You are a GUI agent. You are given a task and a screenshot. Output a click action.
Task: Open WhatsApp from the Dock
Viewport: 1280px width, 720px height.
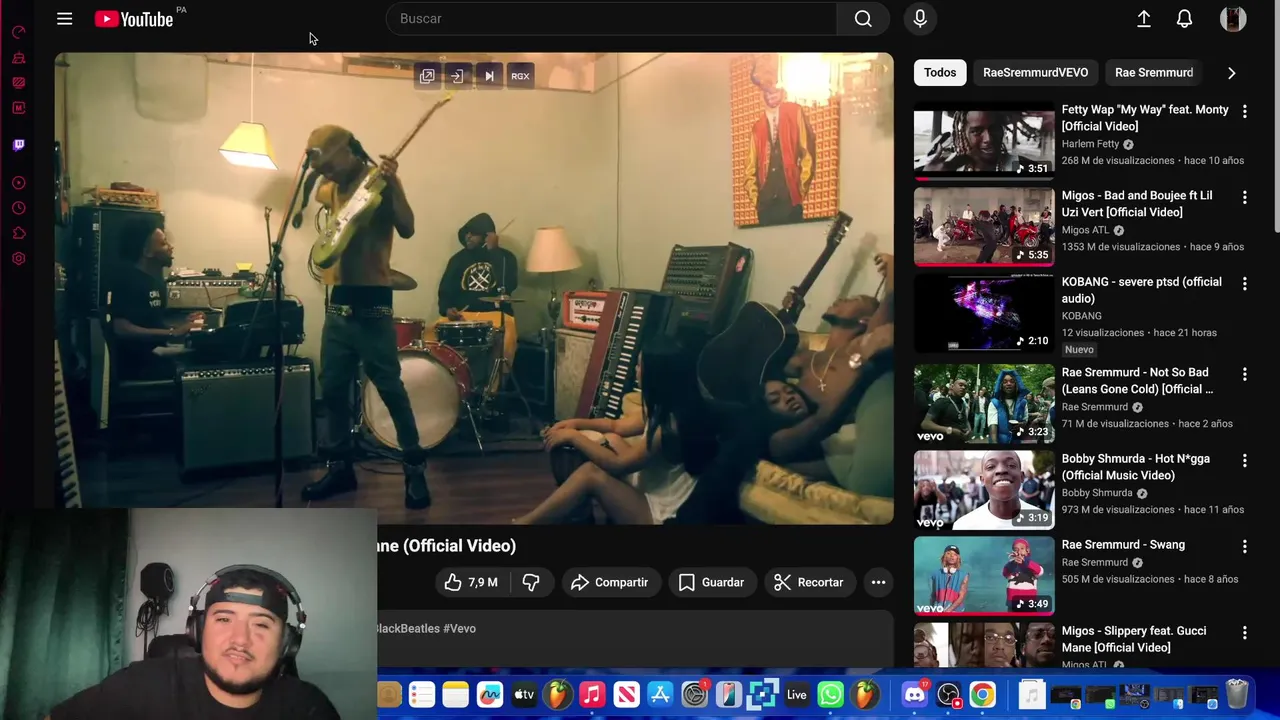click(830, 694)
